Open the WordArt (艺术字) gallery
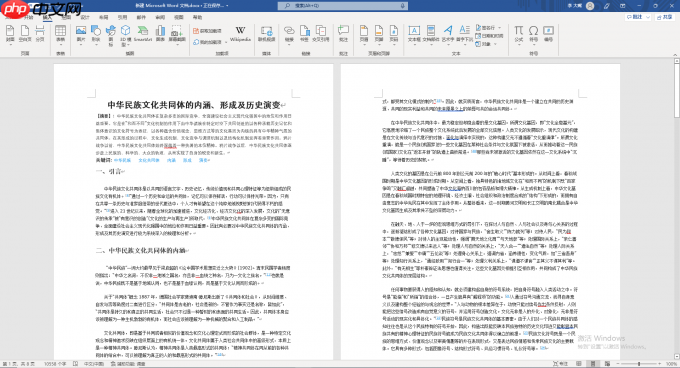This screenshot has height=368, width=680. (x=448, y=34)
